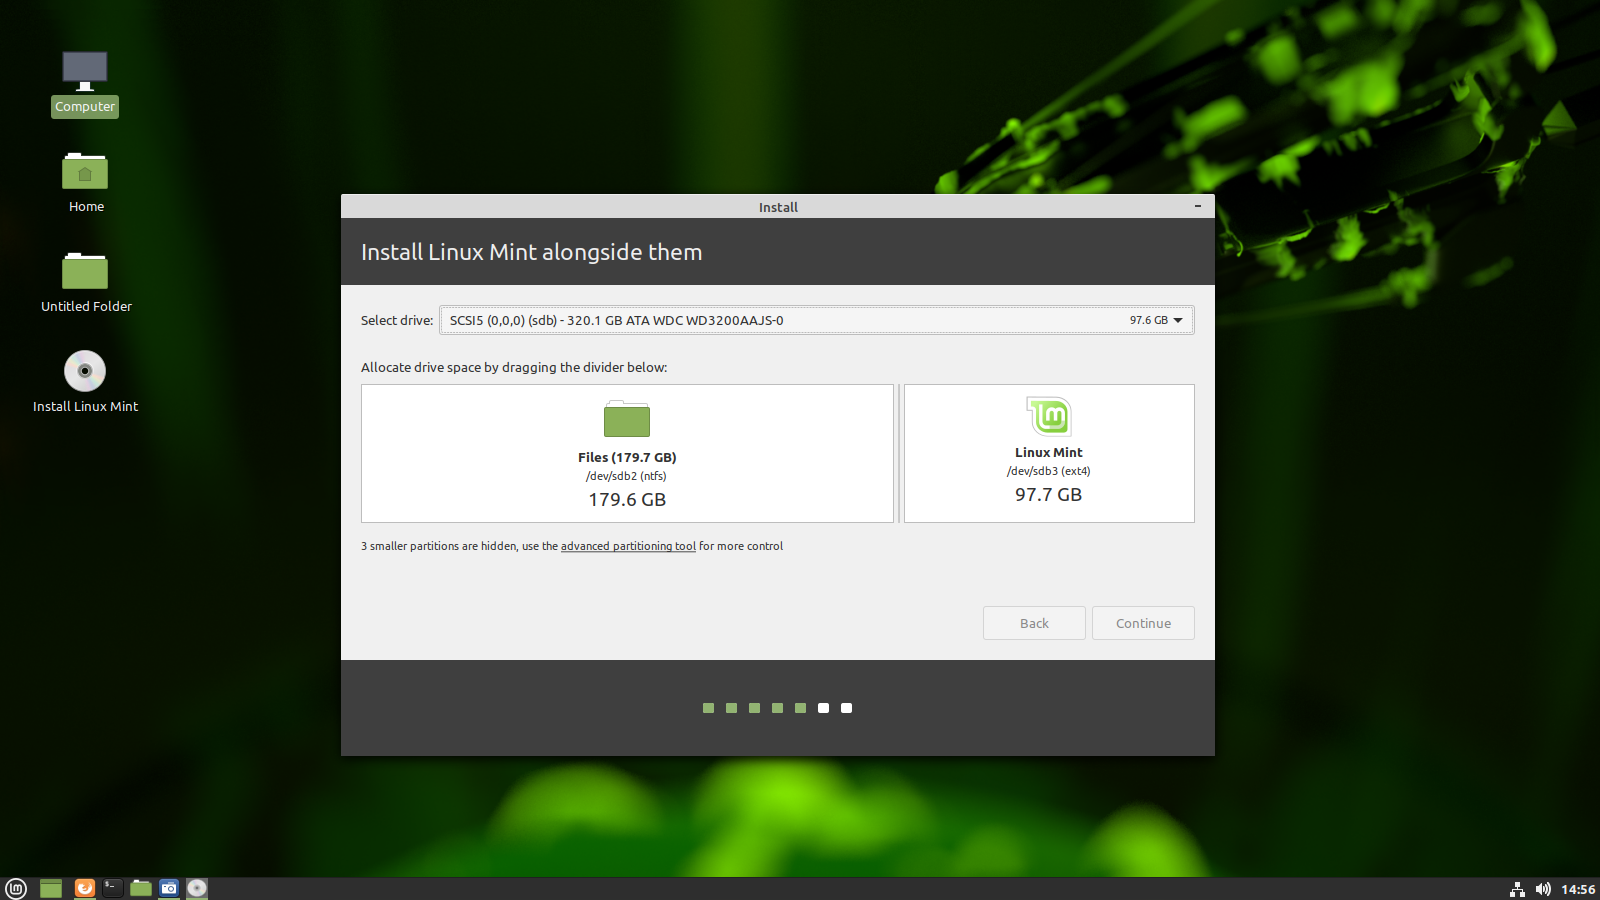Select the Home folder desktop icon
This screenshot has width=1600, height=900.
coord(86,184)
